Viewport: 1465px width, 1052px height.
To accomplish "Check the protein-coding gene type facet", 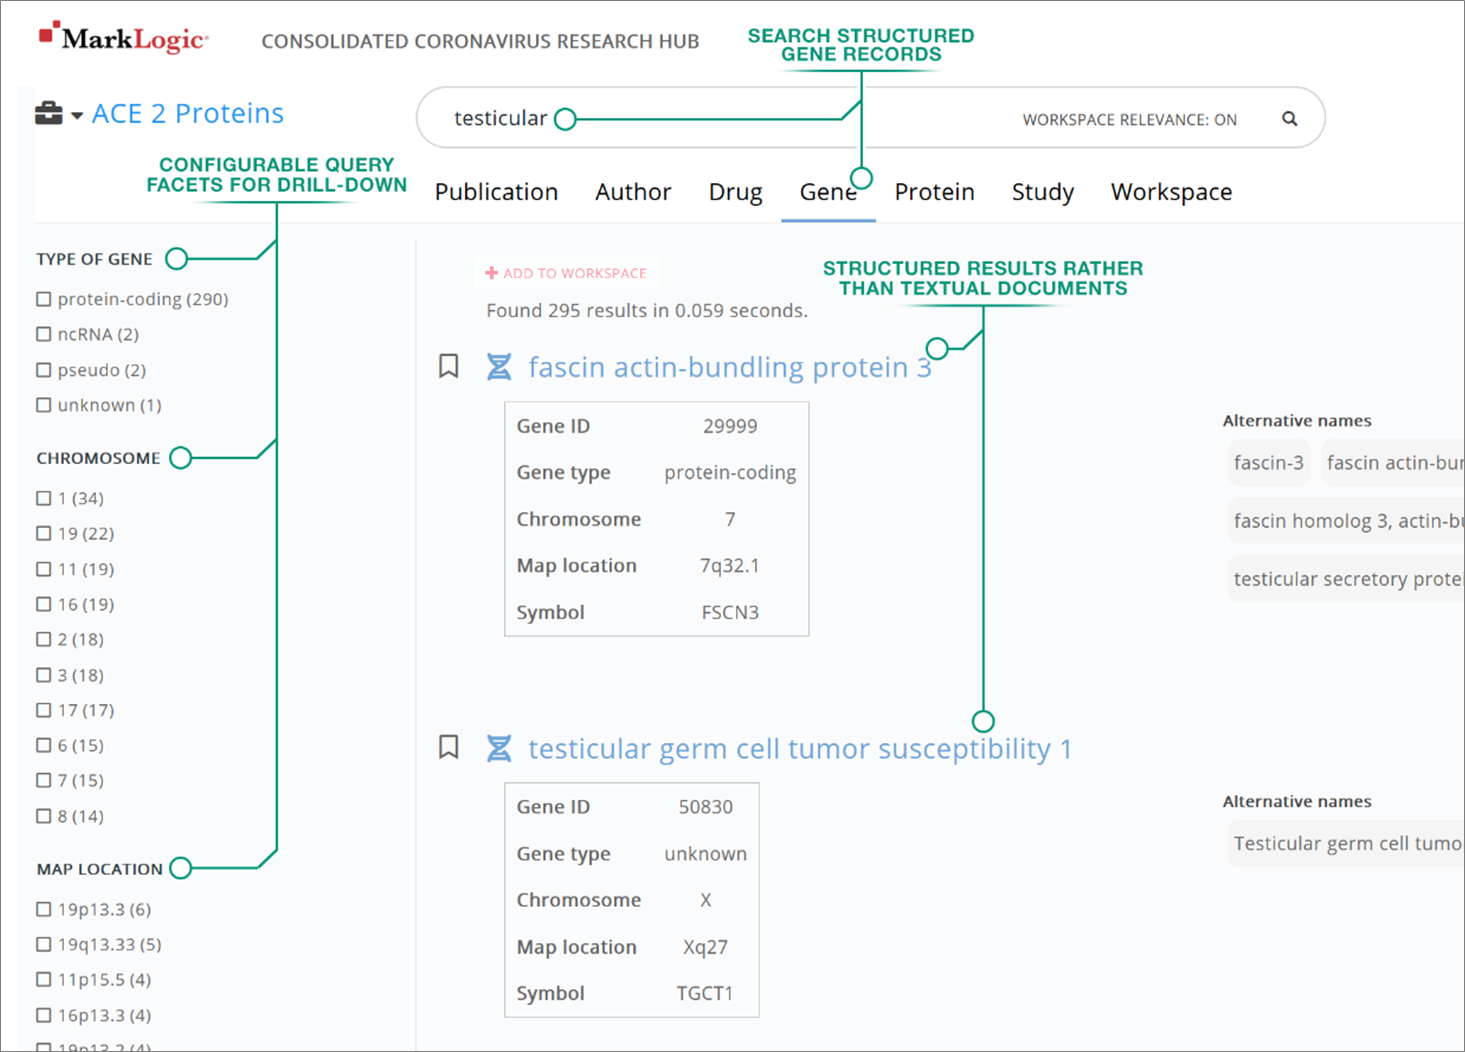I will click(x=43, y=298).
